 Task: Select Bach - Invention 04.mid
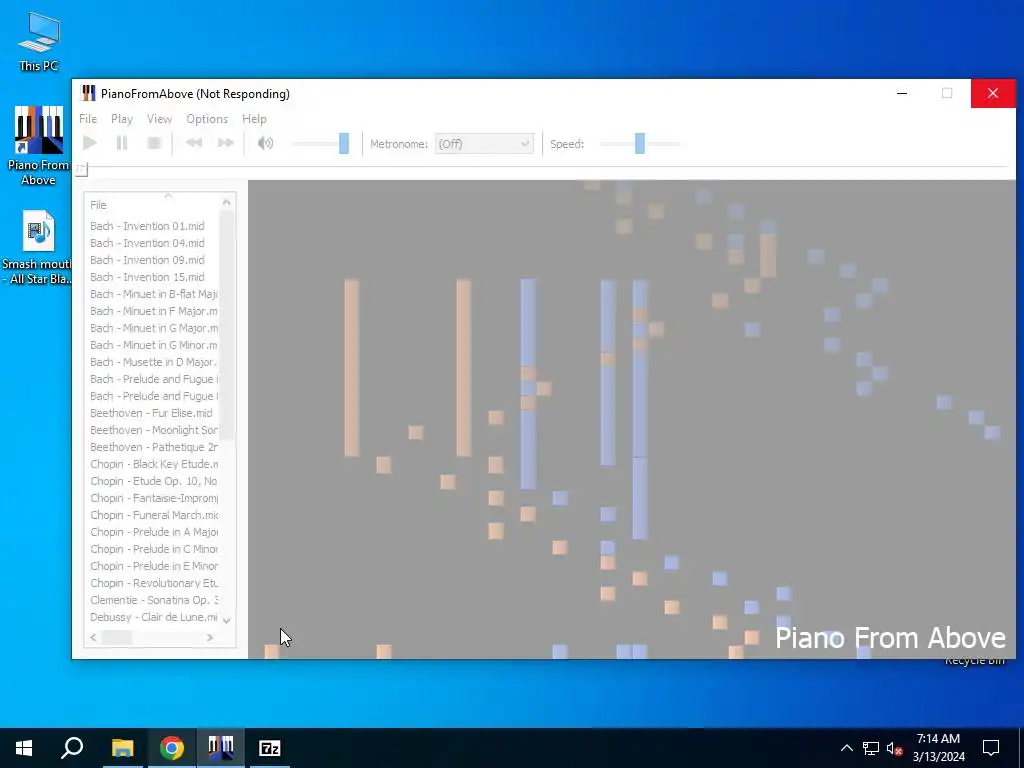tap(147, 243)
